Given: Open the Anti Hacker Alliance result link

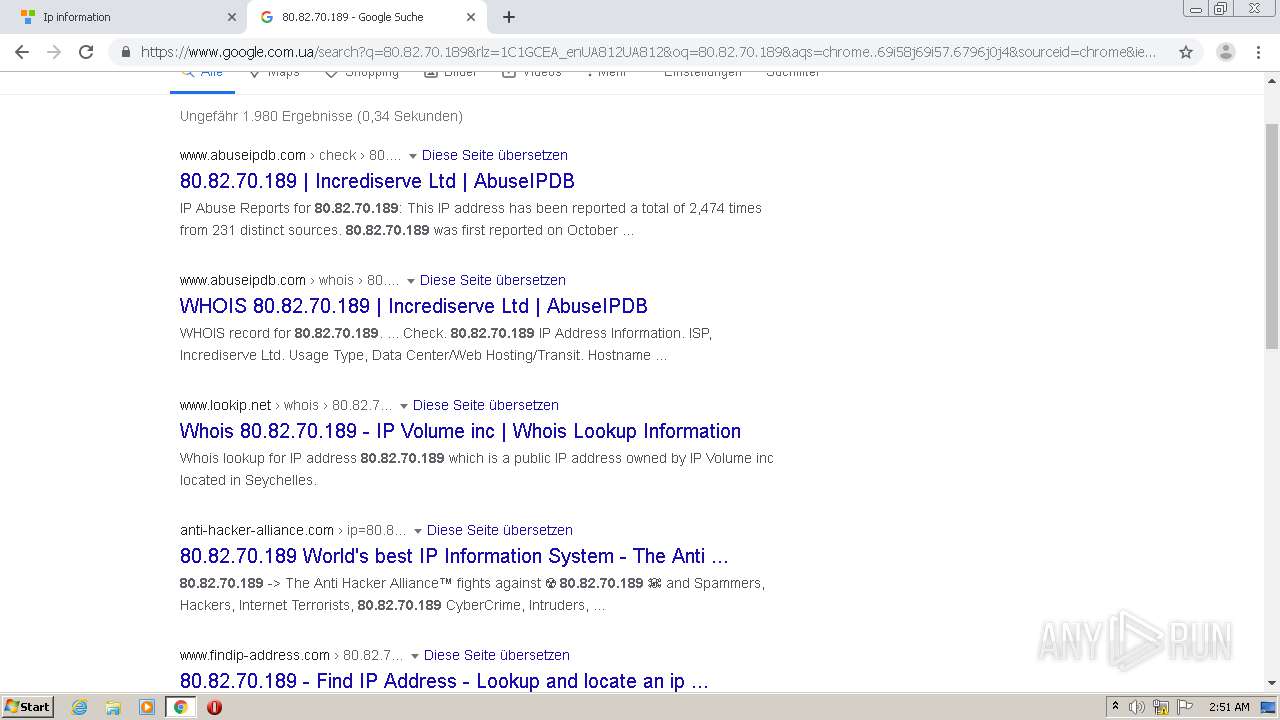Looking at the screenshot, I should [x=454, y=556].
